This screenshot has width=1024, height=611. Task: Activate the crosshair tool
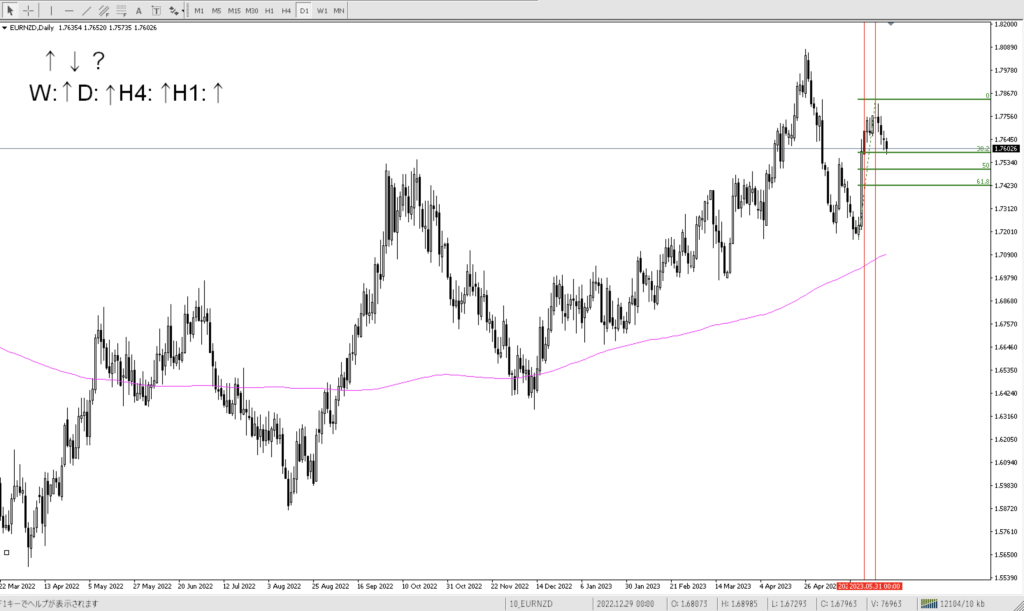coord(28,10)
